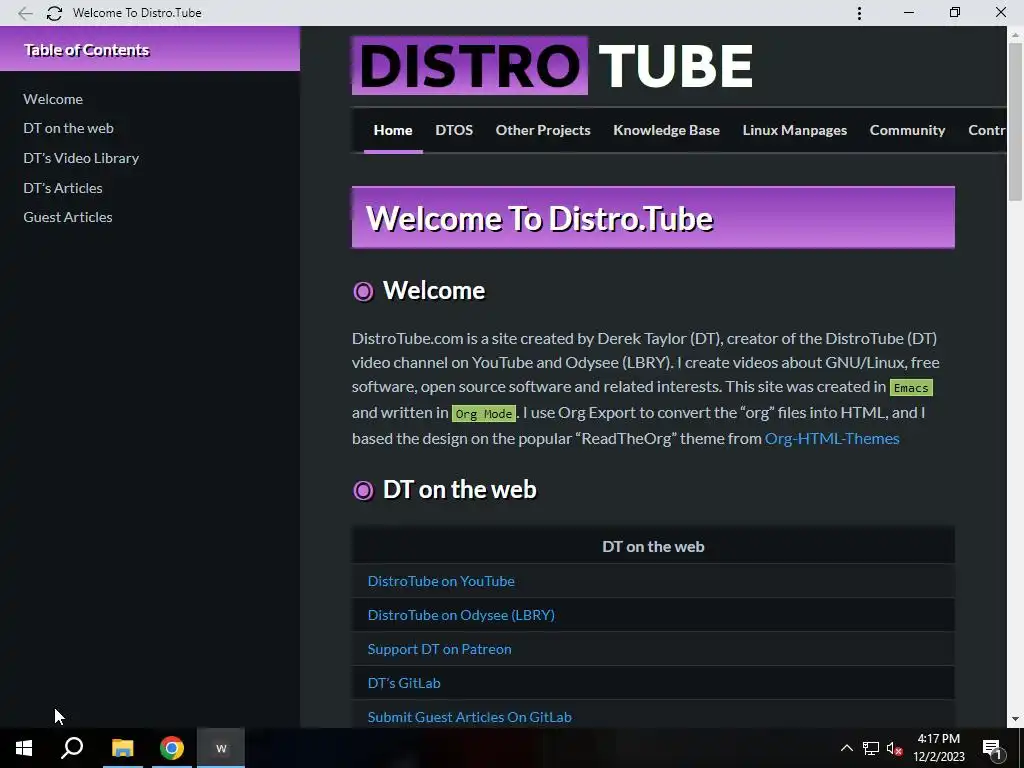The image size is (1024, 768).
Task: Reload the page with the refresh icon
Action: (x=54, y=13)
